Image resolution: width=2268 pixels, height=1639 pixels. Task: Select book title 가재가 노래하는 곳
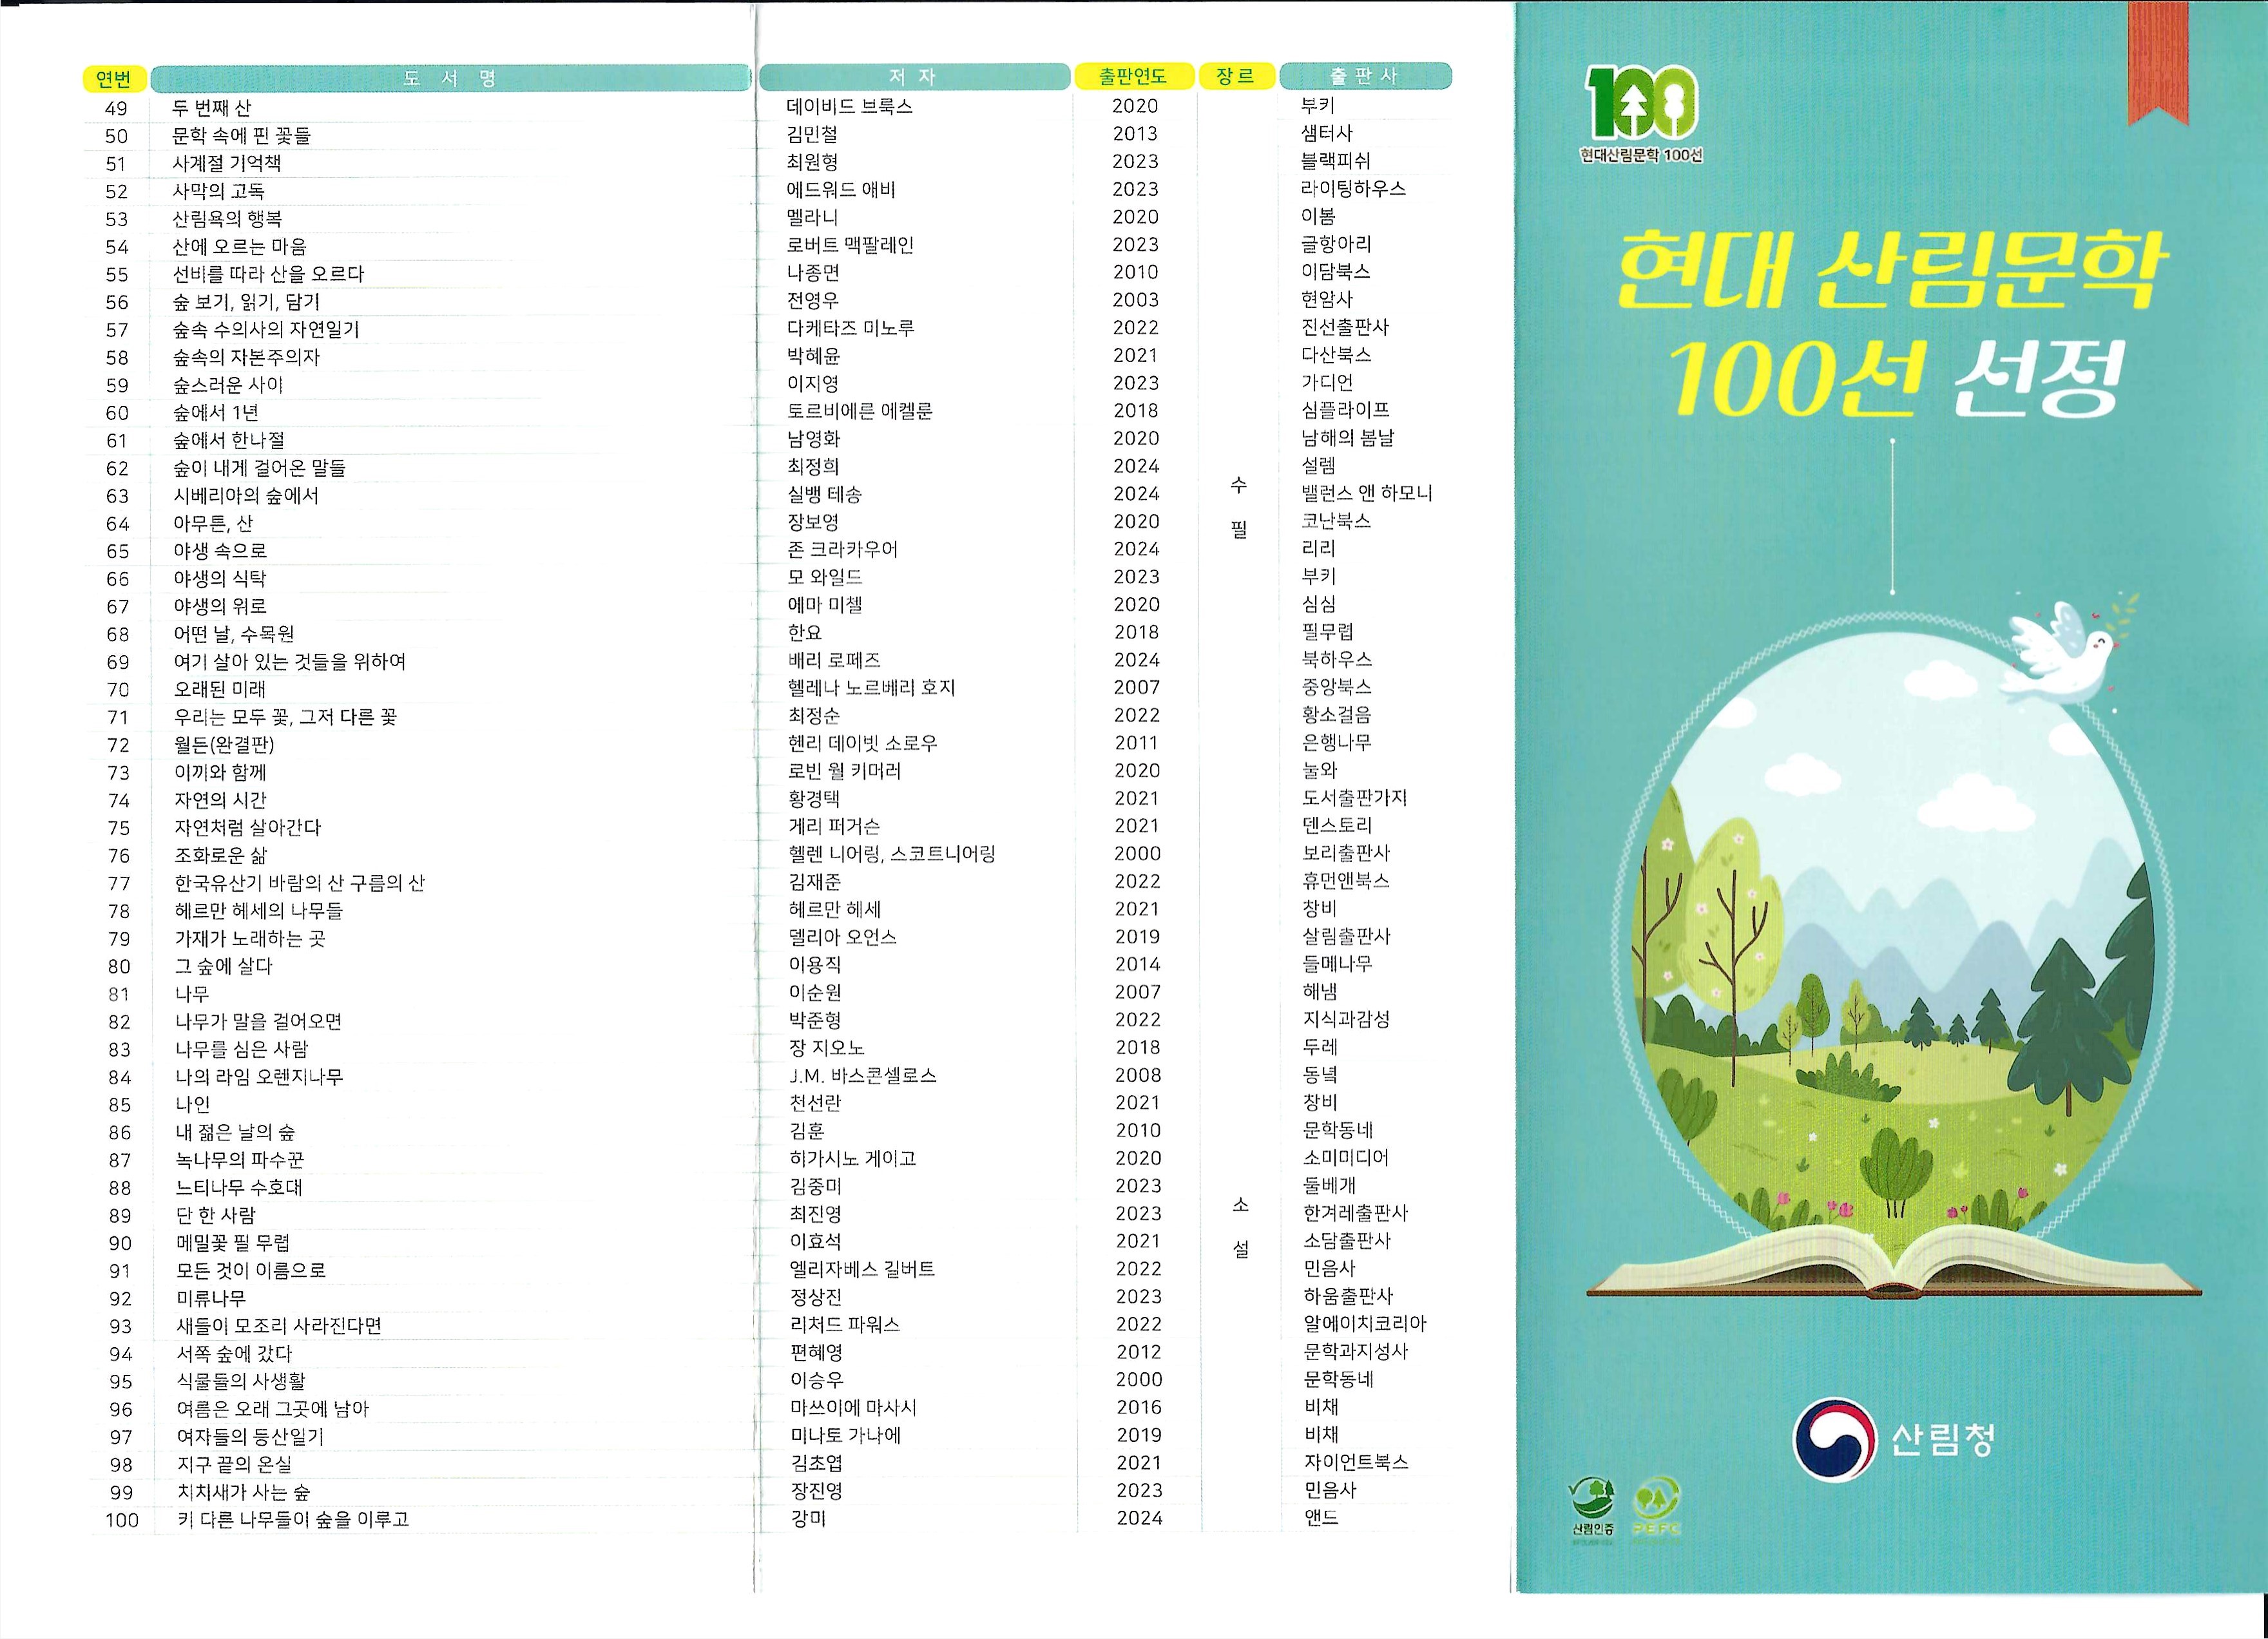click(x=251, y=938)
